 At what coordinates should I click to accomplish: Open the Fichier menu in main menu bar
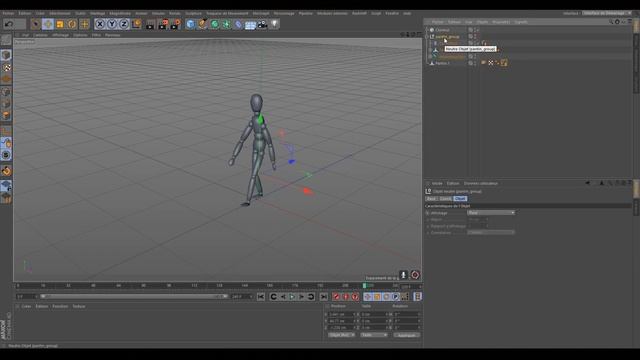(8, 13)
